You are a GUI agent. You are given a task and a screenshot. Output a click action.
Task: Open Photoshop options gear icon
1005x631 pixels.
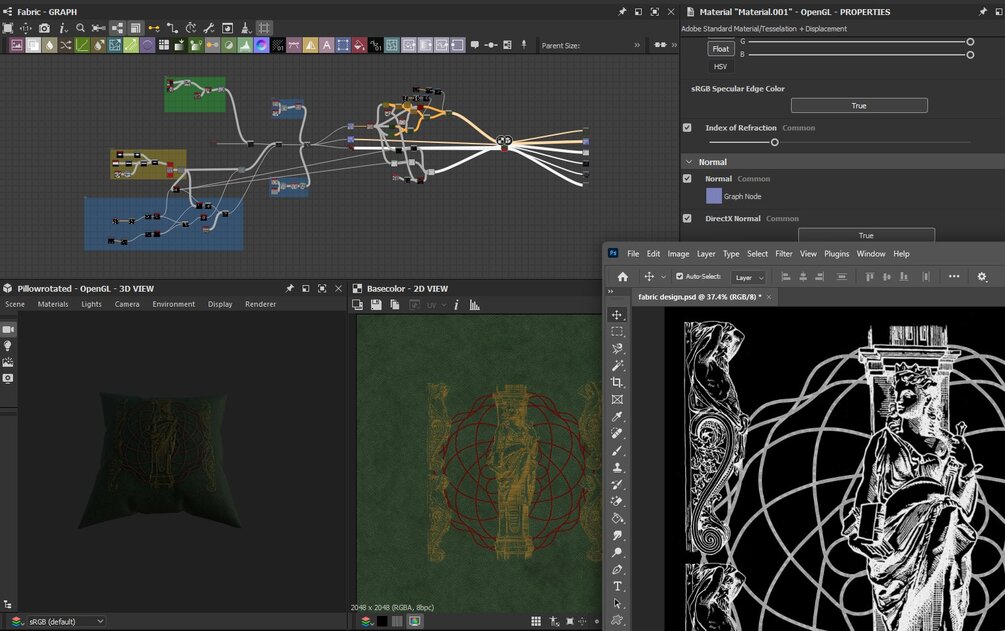[x=982, y=277]
